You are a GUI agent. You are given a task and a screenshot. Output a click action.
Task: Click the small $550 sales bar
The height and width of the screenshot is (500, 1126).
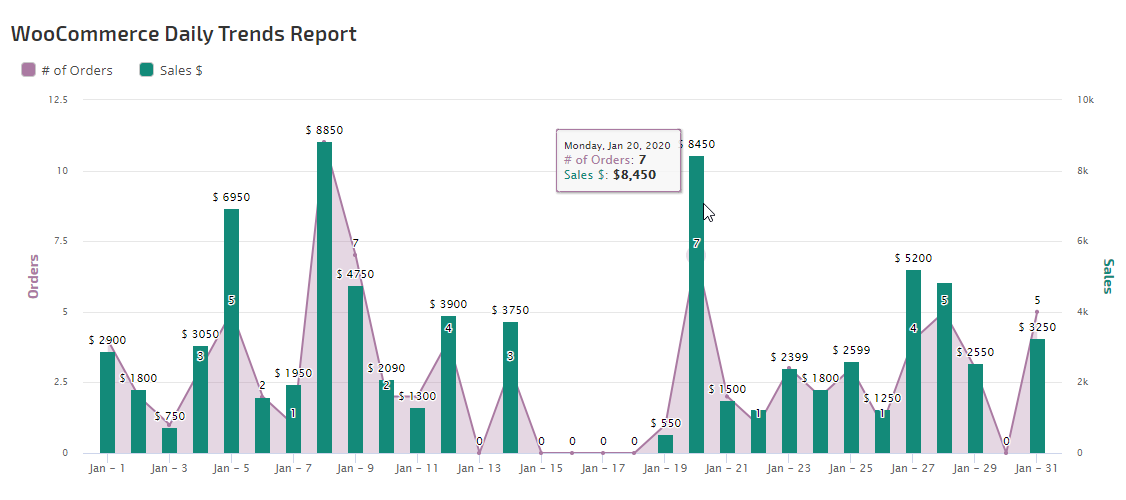point(665,444)
